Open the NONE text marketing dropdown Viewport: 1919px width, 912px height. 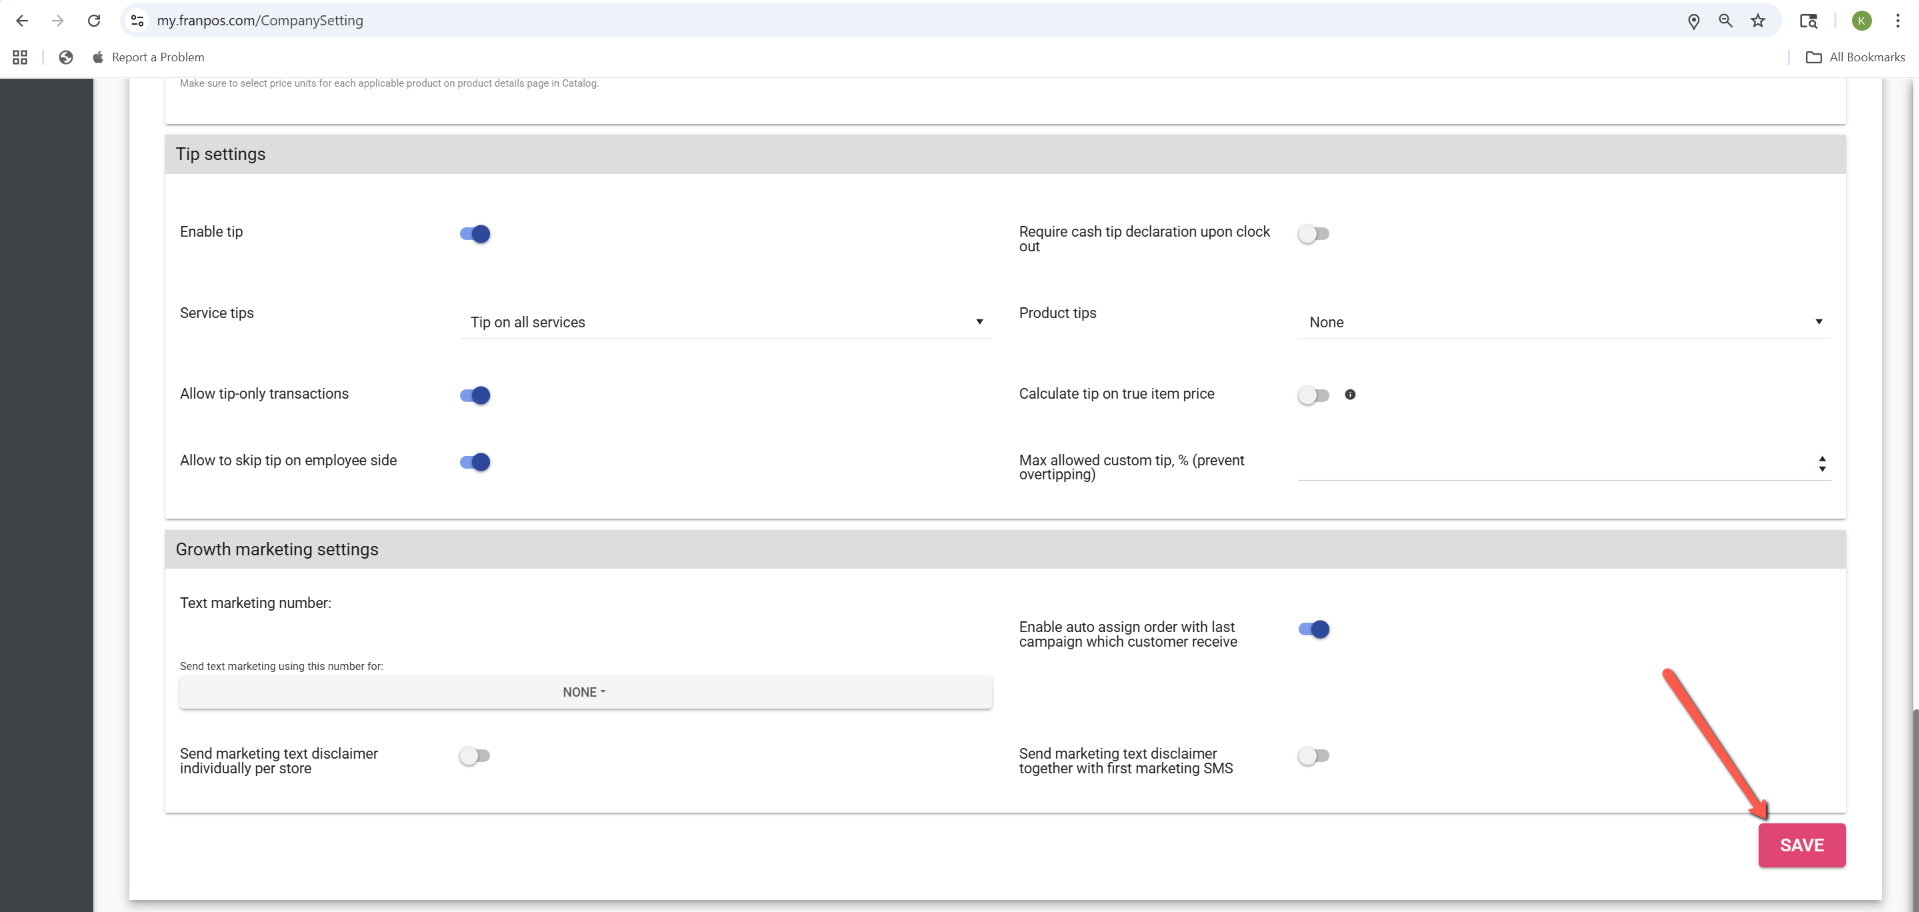585,692
